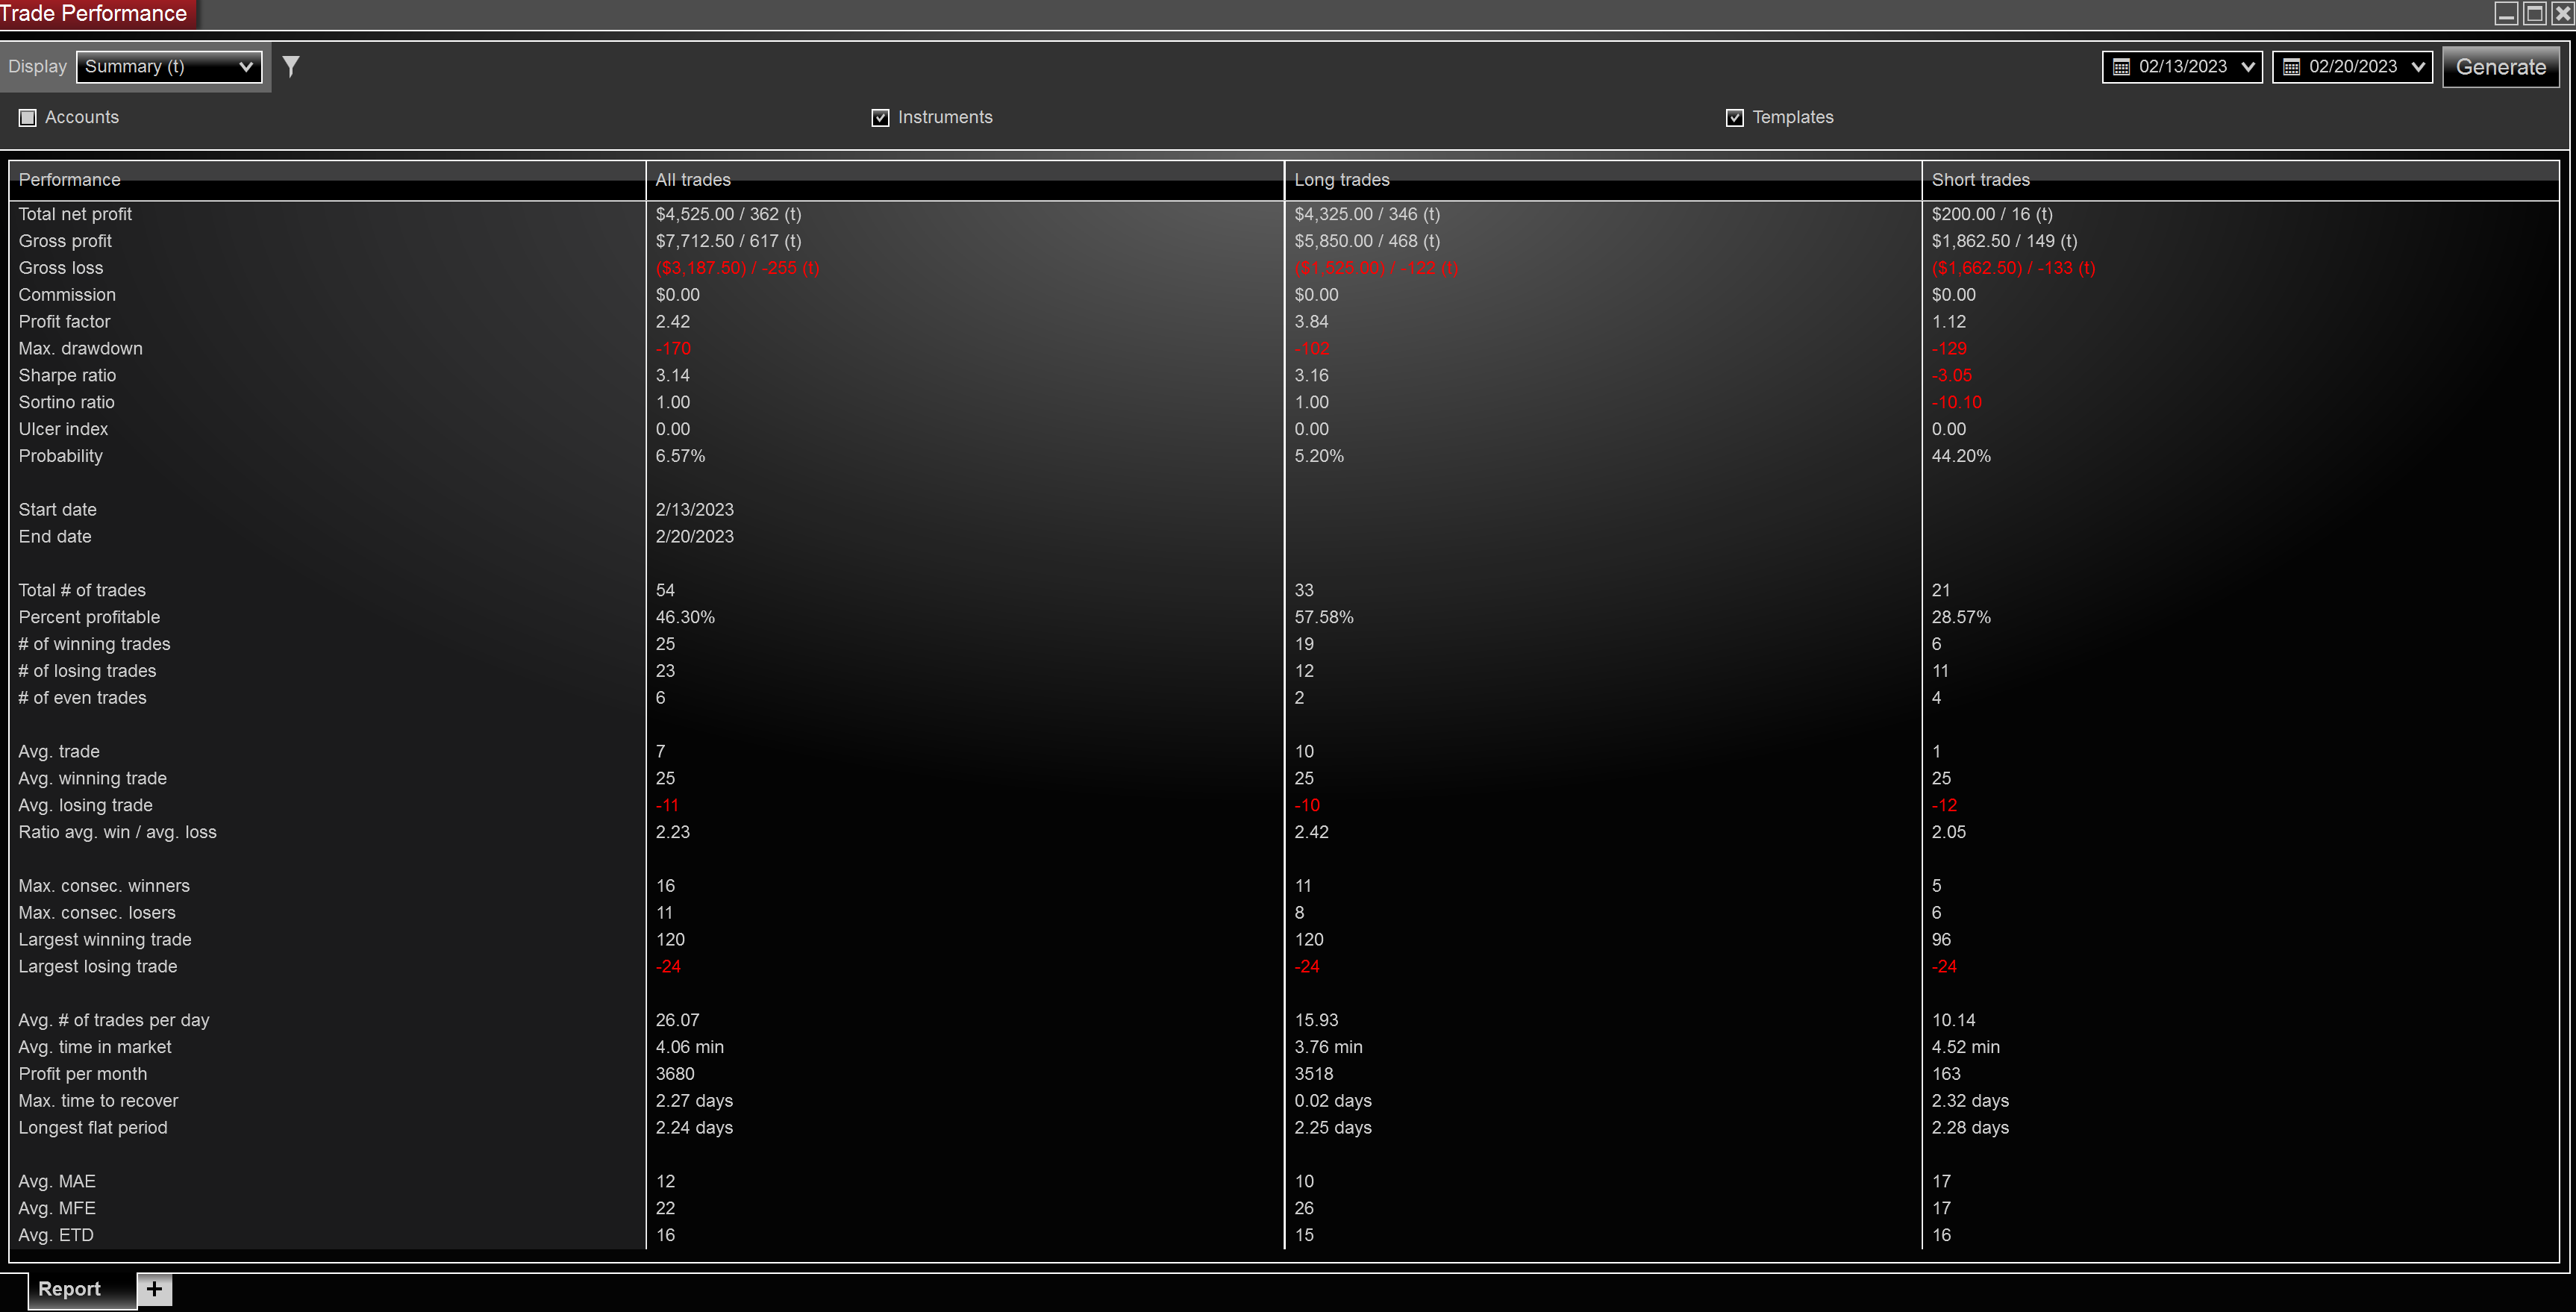The image size is (2576, 1312).
Task: Toggle the Instruments checkbox
Action: click(x=880, y=118)
